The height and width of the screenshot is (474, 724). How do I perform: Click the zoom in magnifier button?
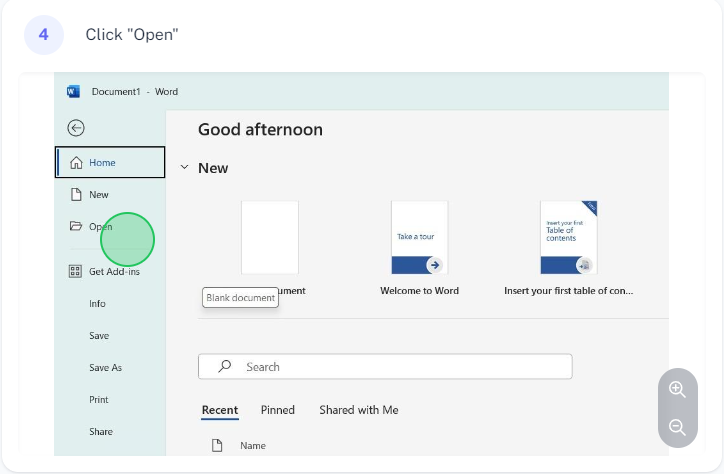pyautogui.click(x=677, y=389)
